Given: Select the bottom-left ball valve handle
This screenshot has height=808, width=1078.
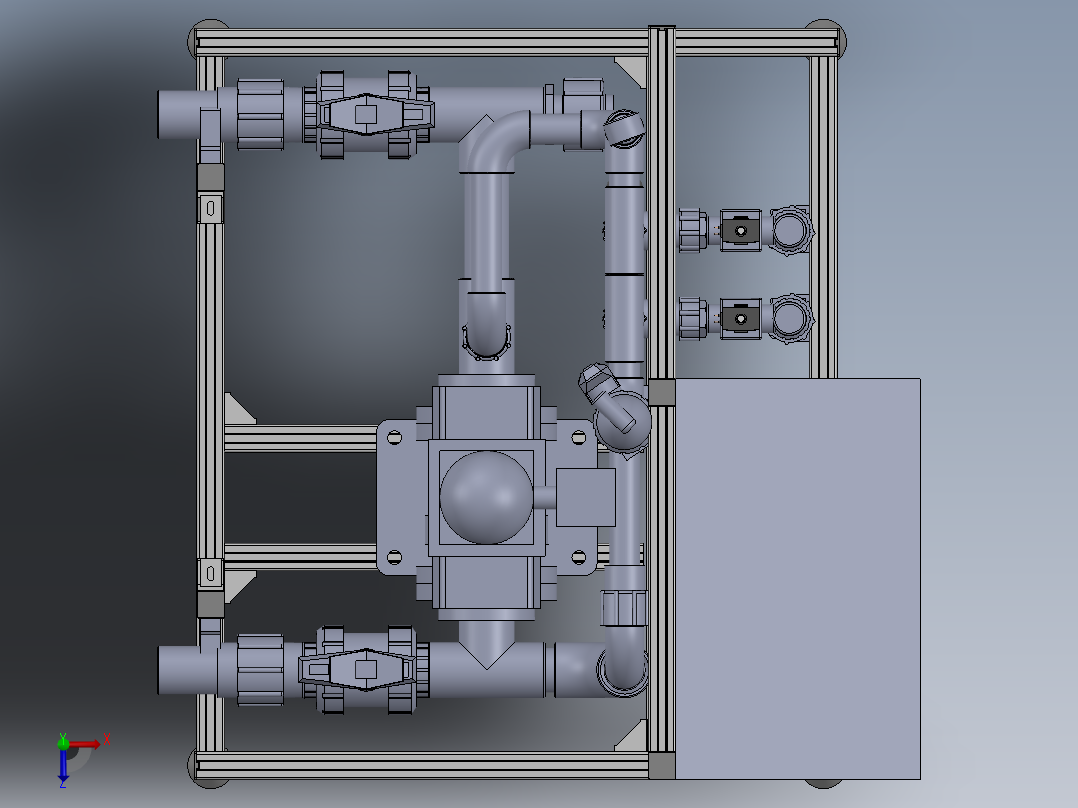Looking at the screenshot, I should pos(358,669).
